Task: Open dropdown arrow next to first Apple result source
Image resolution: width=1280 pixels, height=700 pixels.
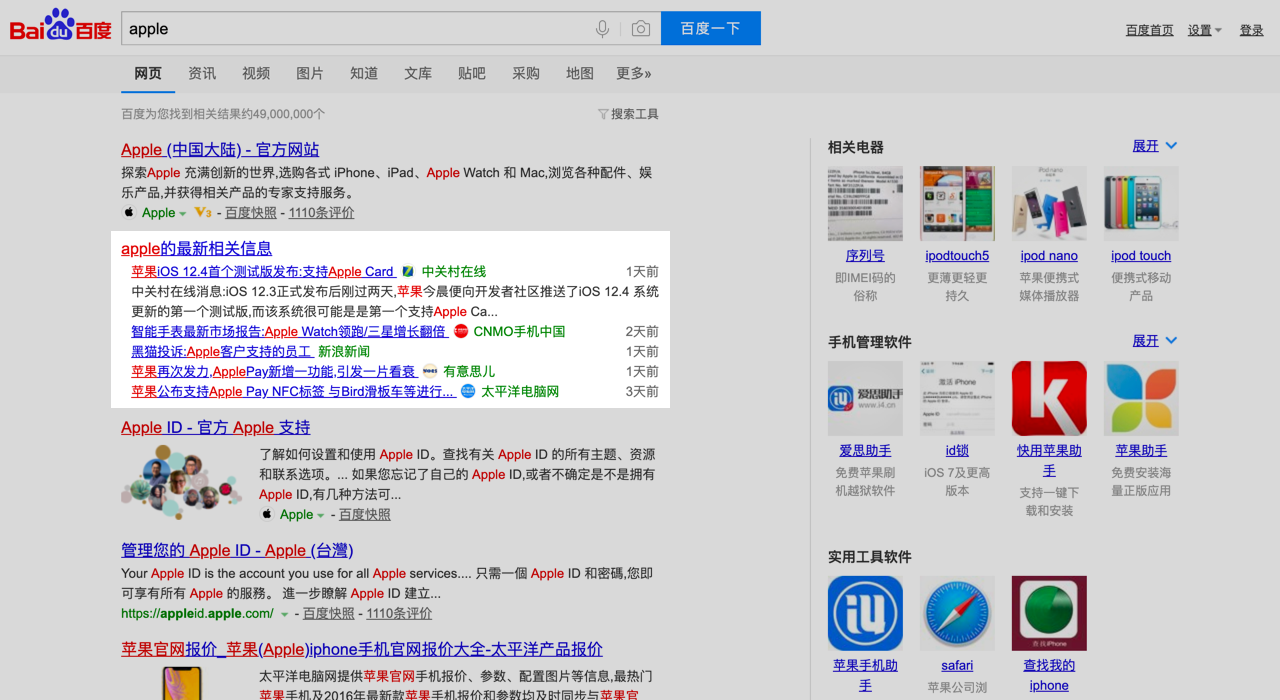Action: click(x=182, y=213)
